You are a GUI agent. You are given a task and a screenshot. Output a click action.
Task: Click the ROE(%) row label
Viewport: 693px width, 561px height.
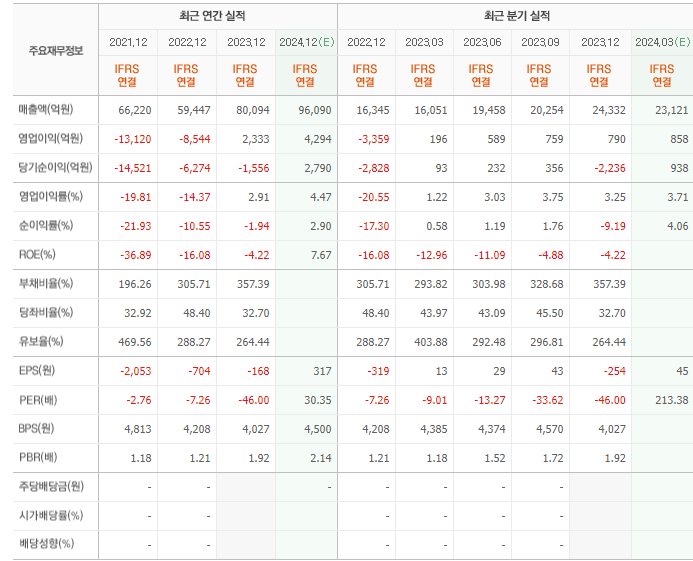(37, 255)
